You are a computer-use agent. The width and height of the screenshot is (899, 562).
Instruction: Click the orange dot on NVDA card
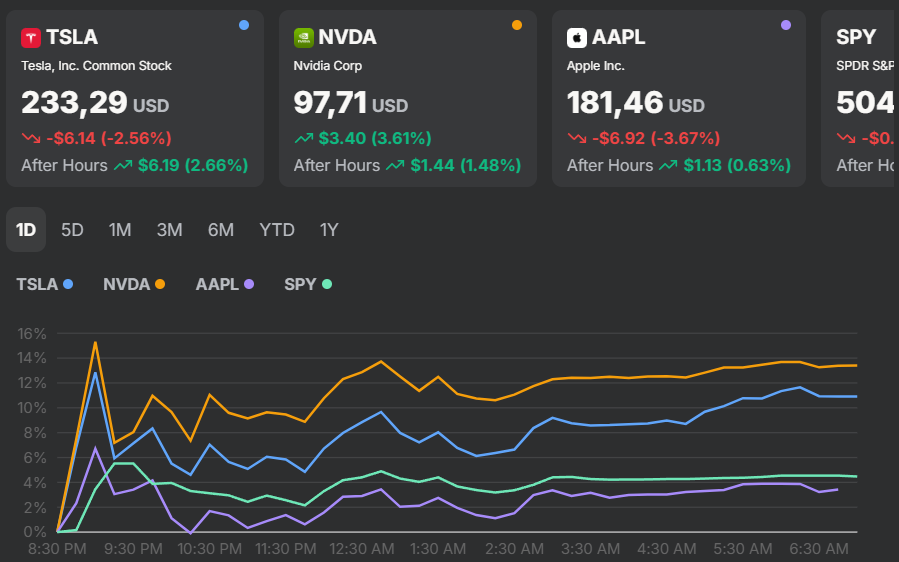517,25
